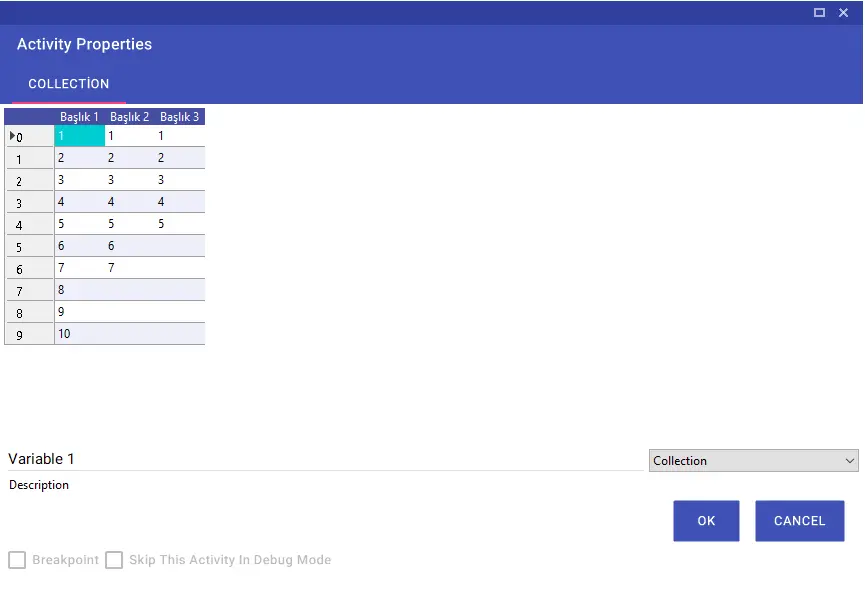Select value 5 in Başlık 2 column

click(x=130, y=224)
